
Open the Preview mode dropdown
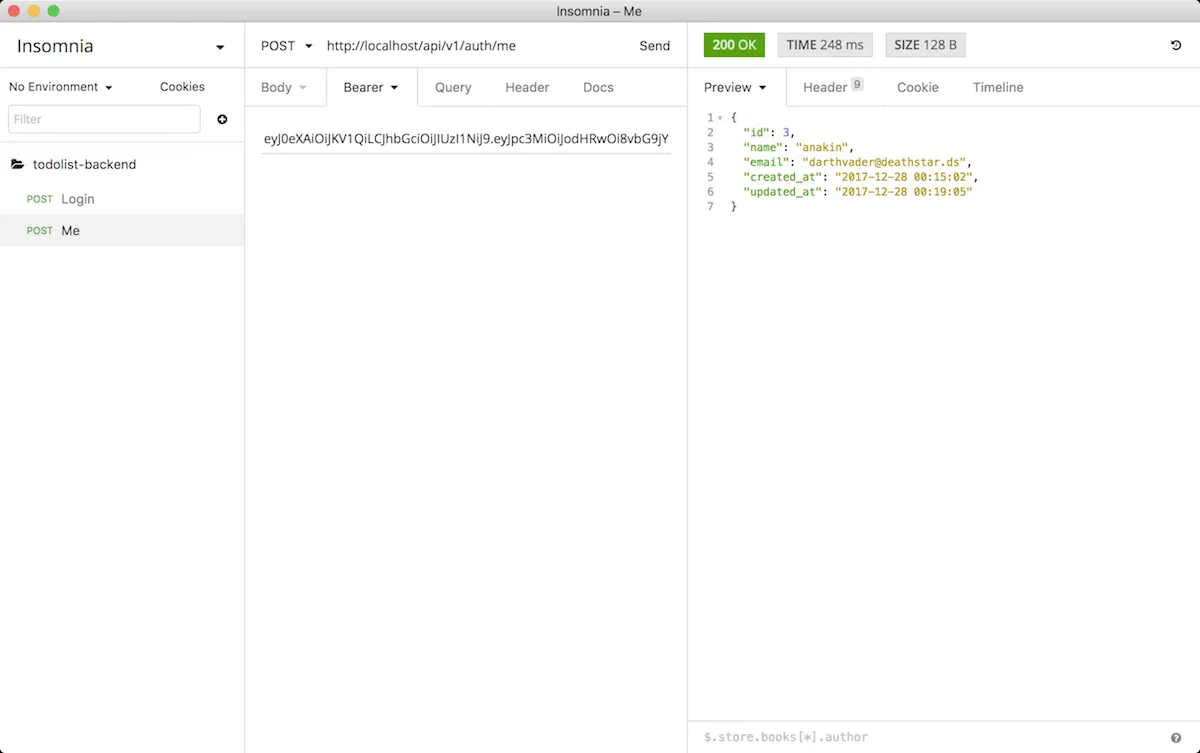736,87
